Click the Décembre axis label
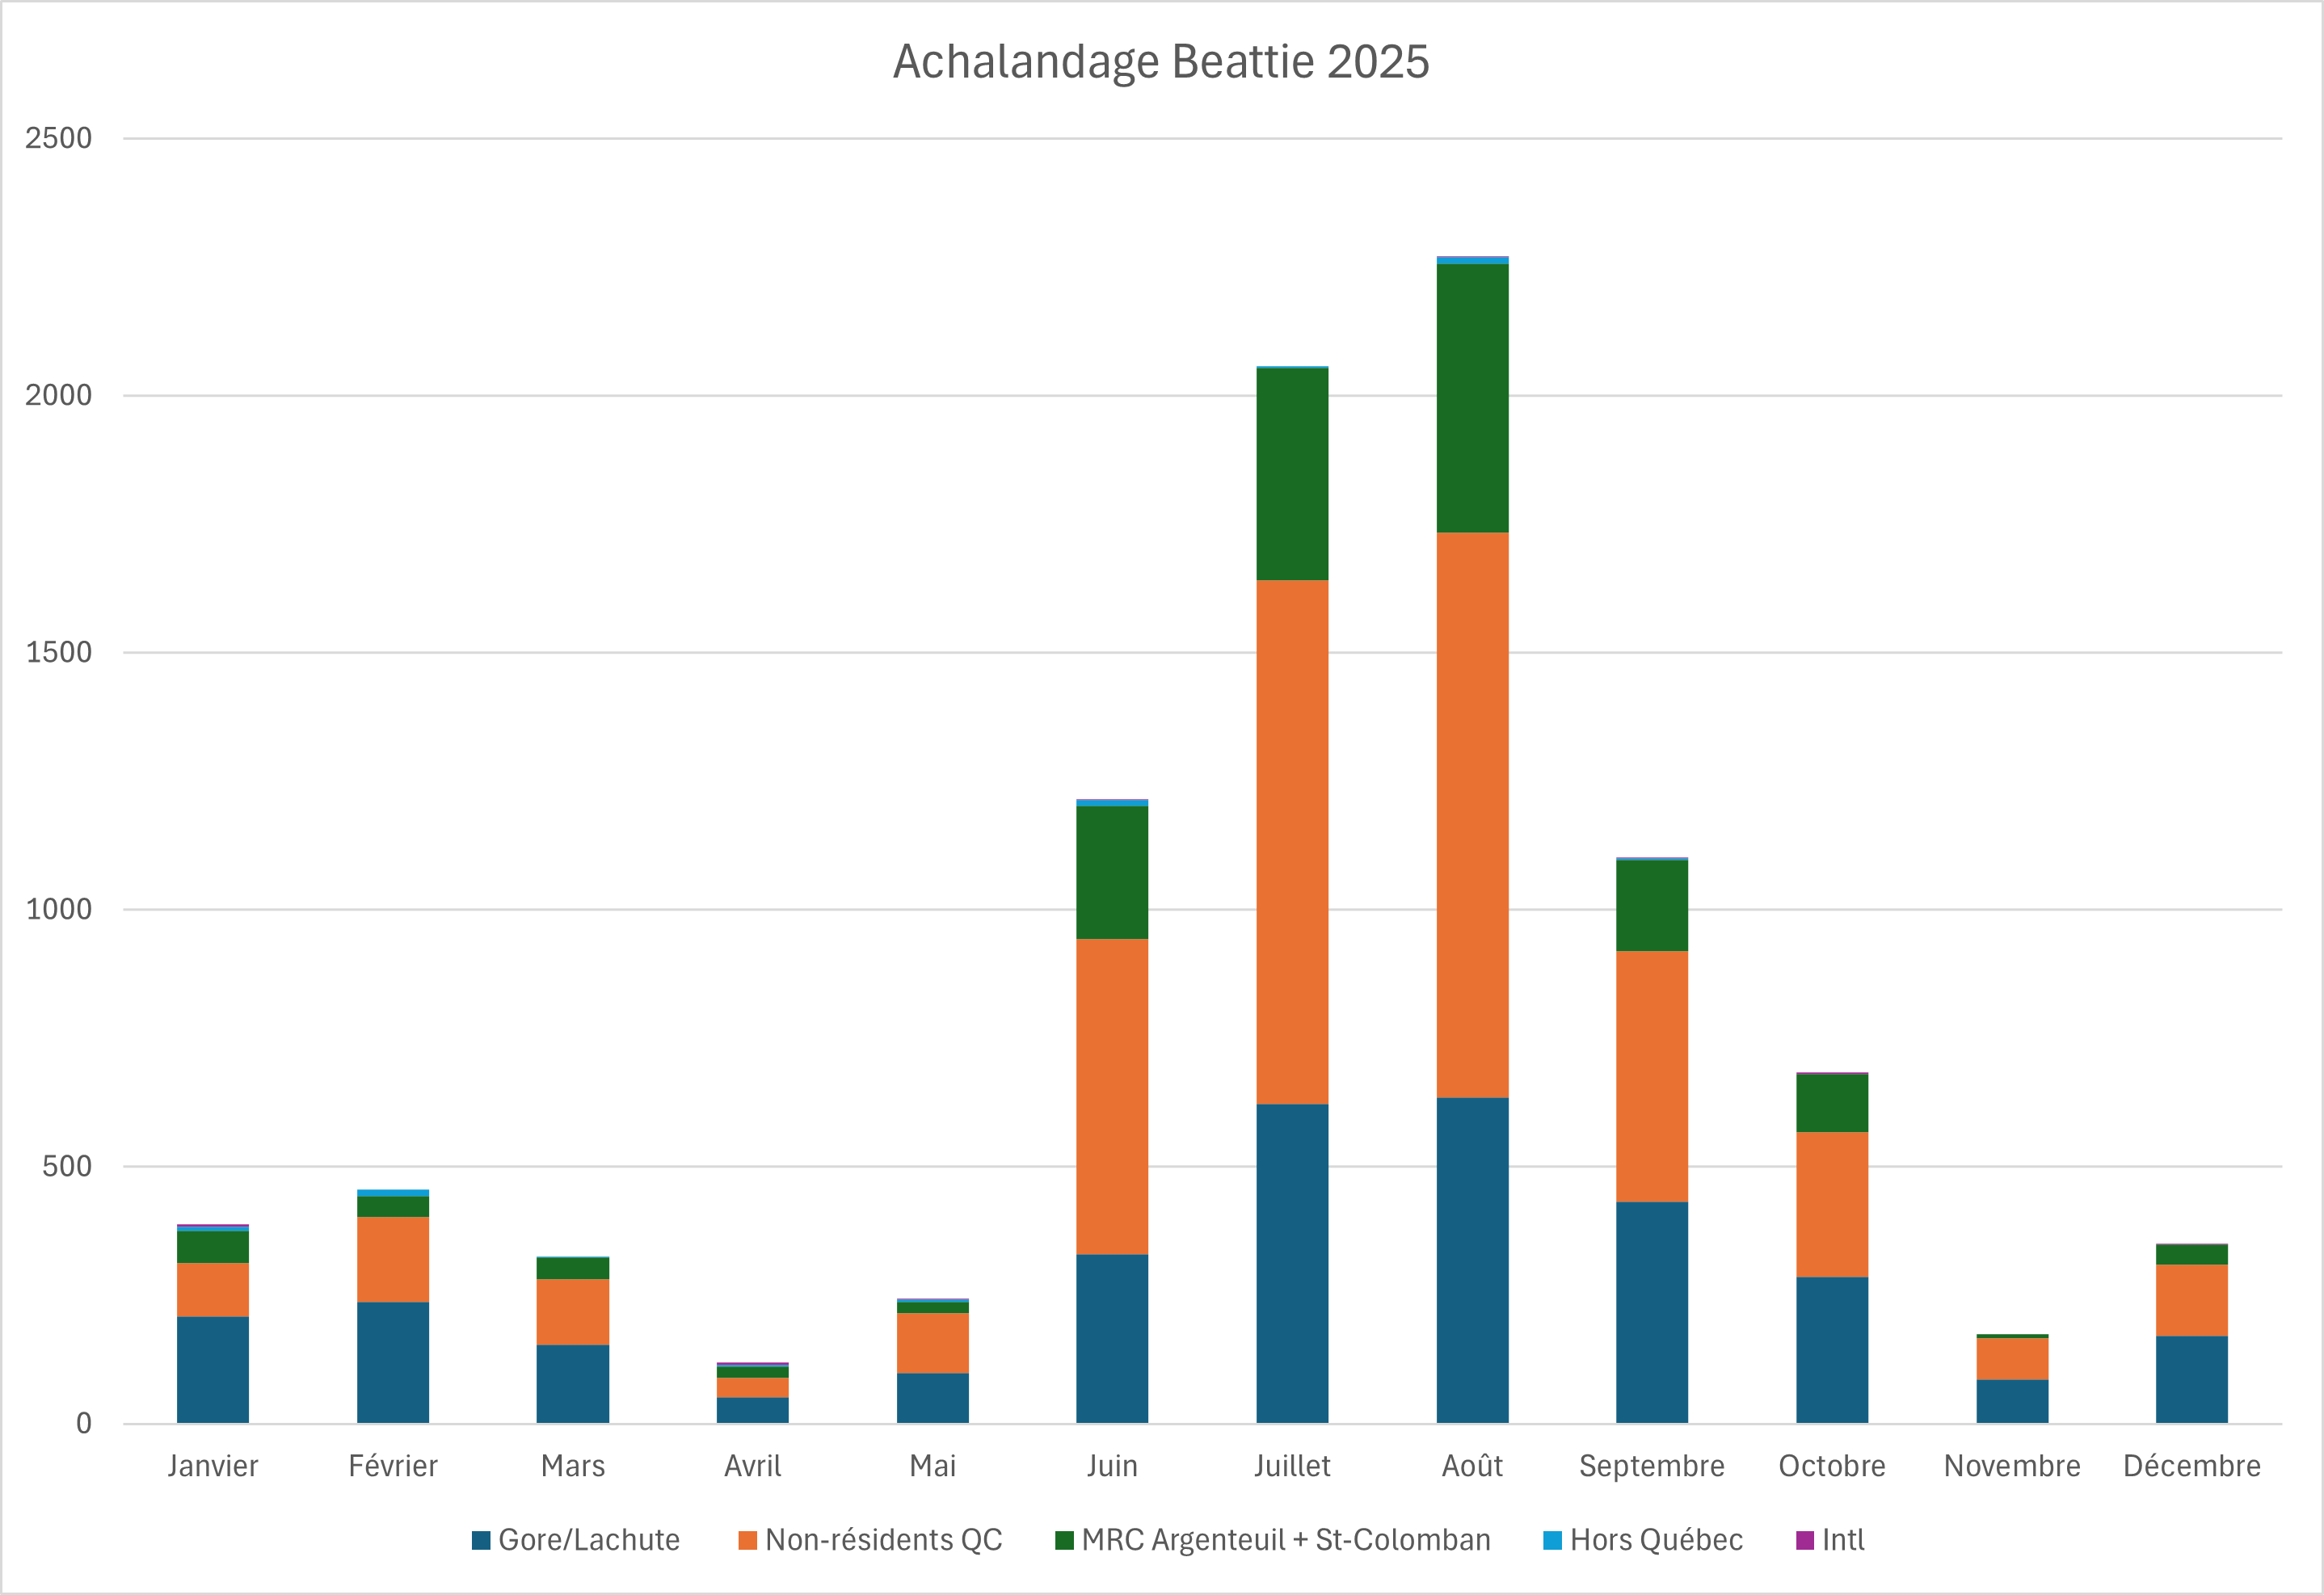The image size is (2324, 1595). 2192,1466
